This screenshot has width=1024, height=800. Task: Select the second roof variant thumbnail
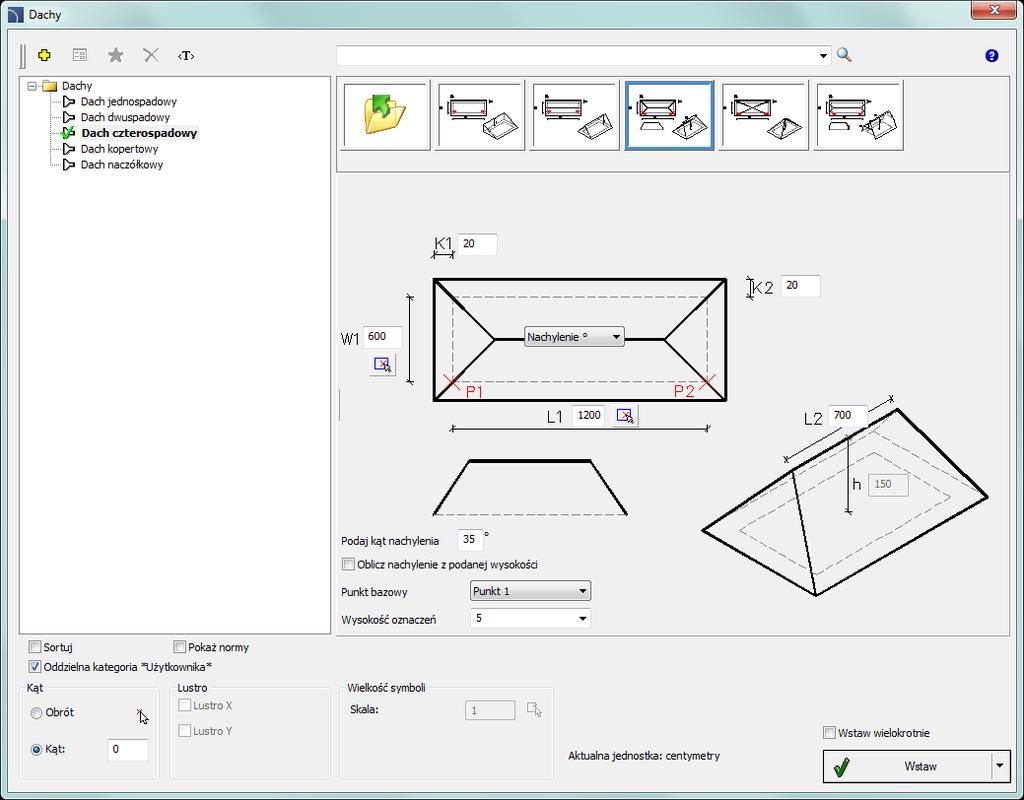pyautogui.click(x=574, y=116)
